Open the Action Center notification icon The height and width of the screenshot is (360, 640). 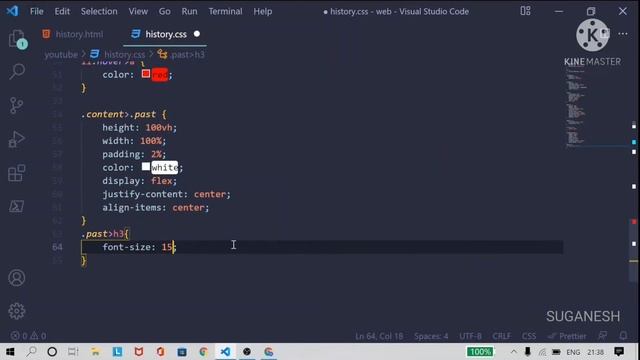point(619,351)
